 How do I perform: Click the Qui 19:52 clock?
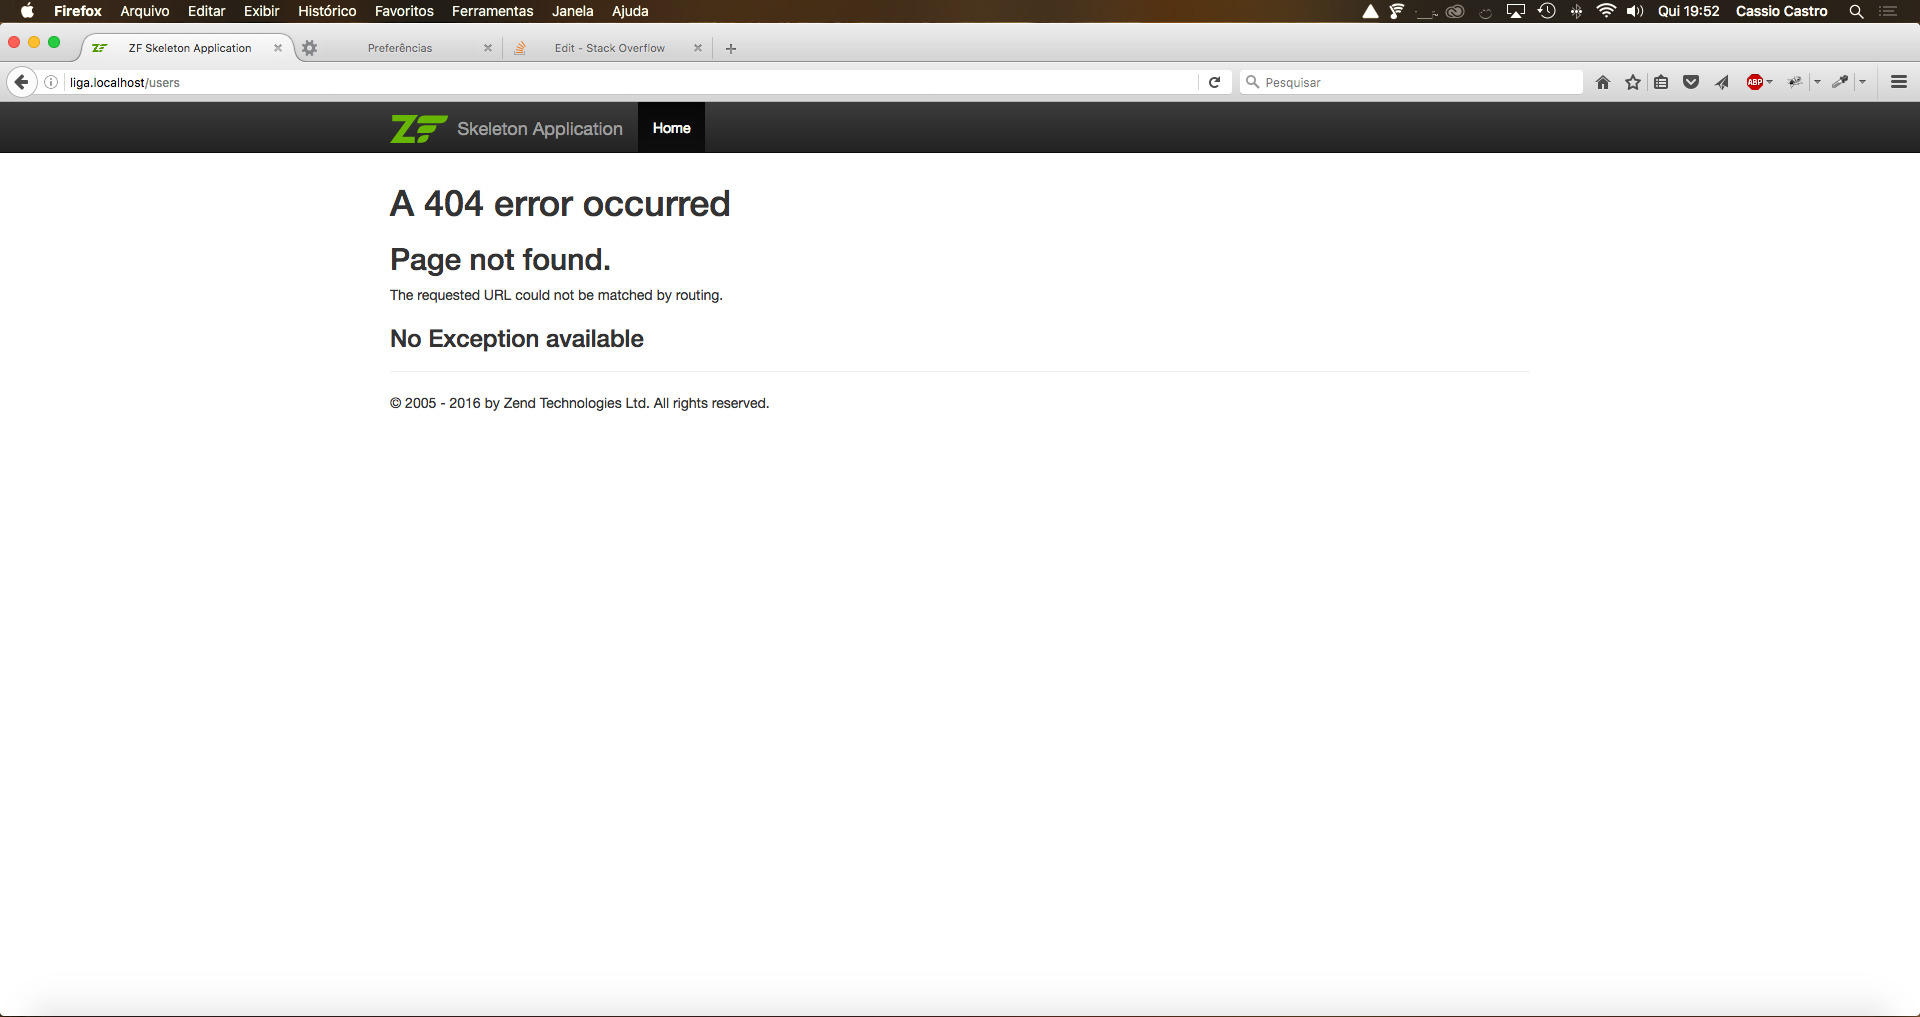coord(1689,11)
